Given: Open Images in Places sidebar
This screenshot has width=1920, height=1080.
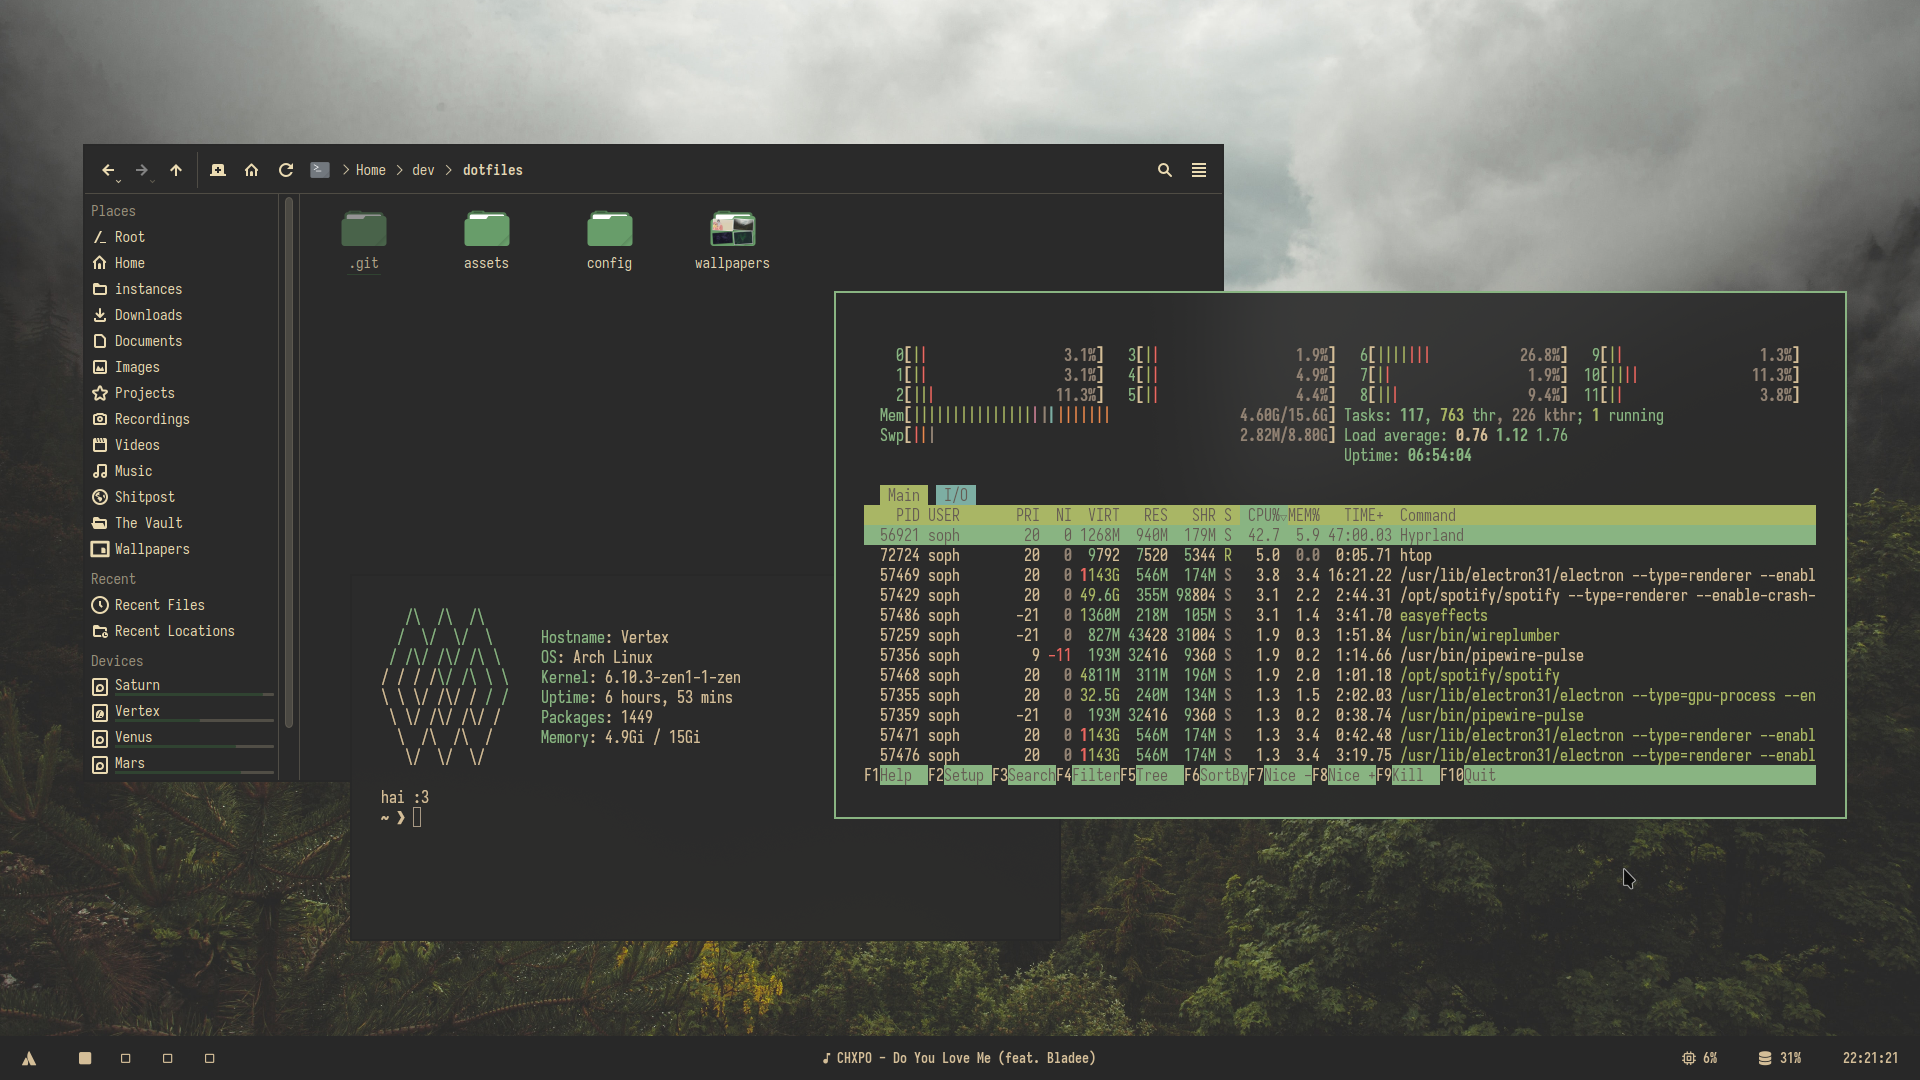Looking at the screenshot, I should pyautogui.click(x=180, y=367).
